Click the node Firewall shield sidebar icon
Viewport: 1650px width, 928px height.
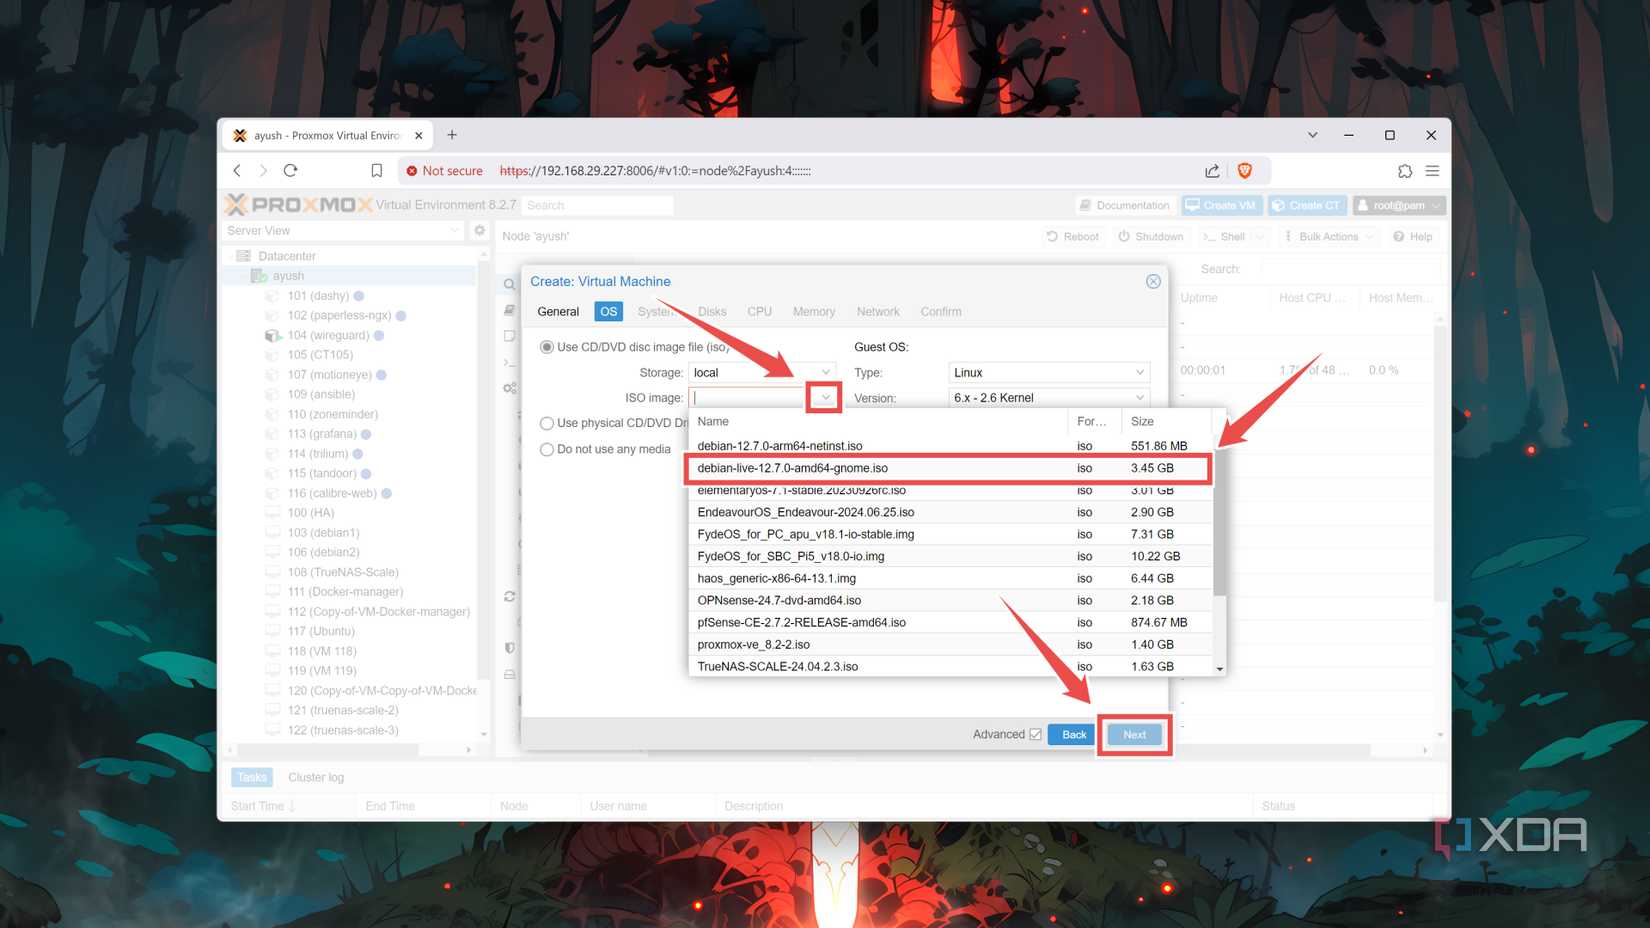pos(509,648)
